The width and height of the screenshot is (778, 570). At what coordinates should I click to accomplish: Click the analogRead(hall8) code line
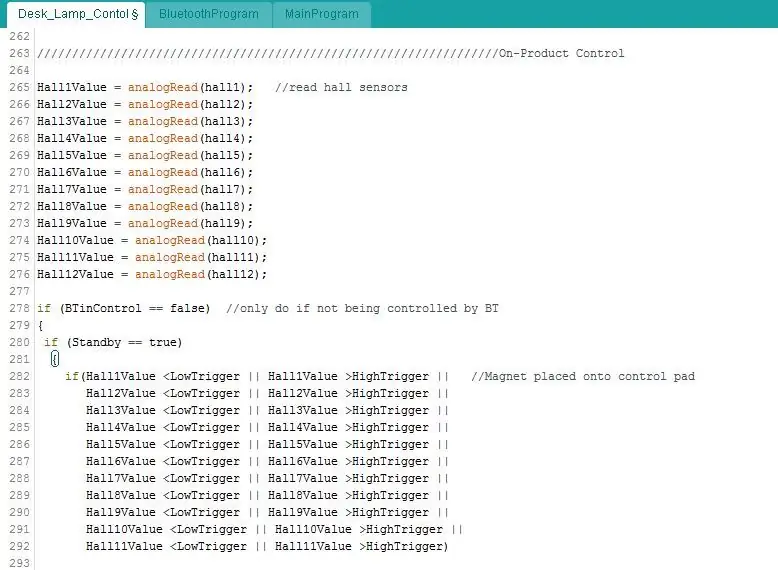click(145, 206)
